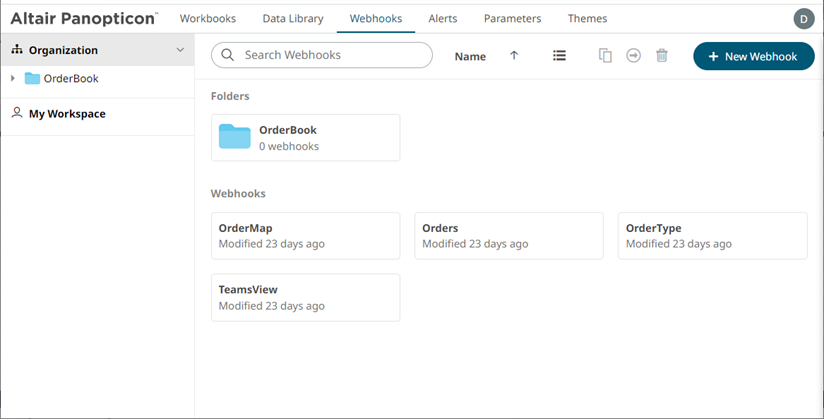Collapse the Organization section chevron
824x419 pixels.
(180, 50)
